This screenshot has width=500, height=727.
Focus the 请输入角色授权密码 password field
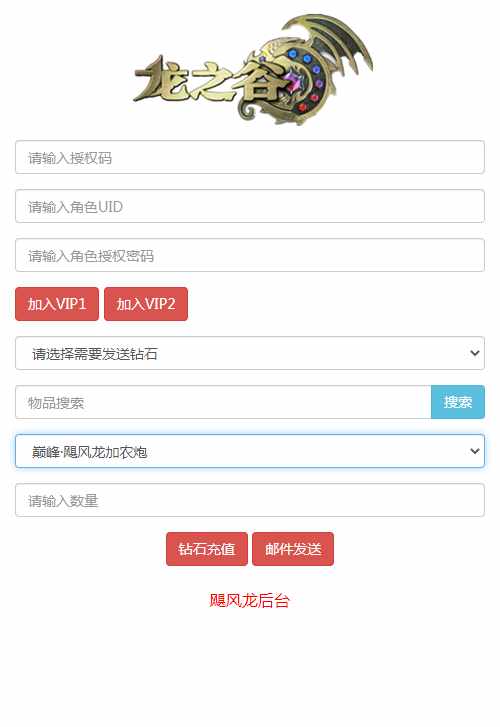click(250, 255)
